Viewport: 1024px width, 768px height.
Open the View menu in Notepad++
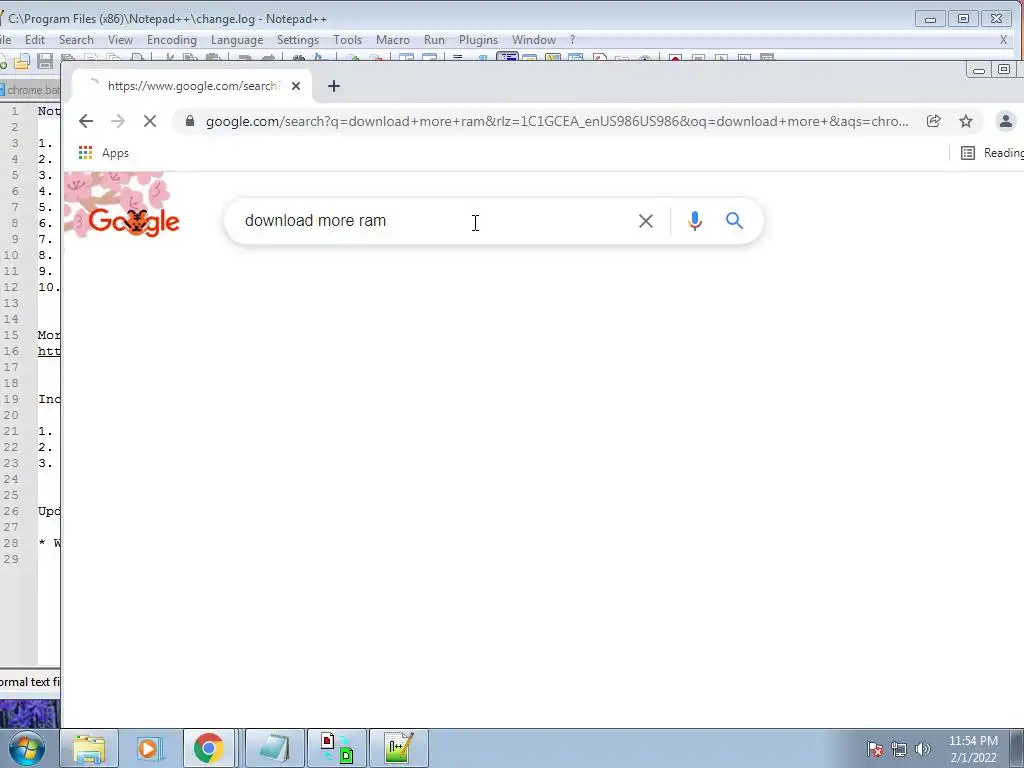(x=120, y=40)
